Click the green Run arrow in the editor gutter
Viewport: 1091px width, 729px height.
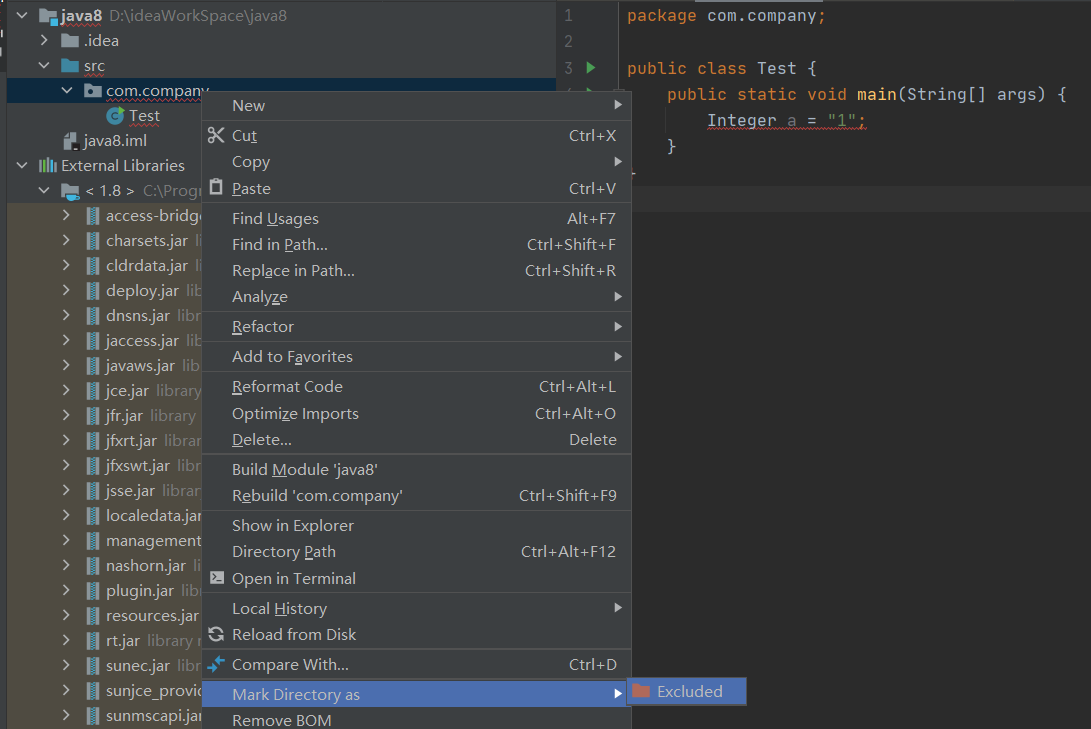[591, 67]
